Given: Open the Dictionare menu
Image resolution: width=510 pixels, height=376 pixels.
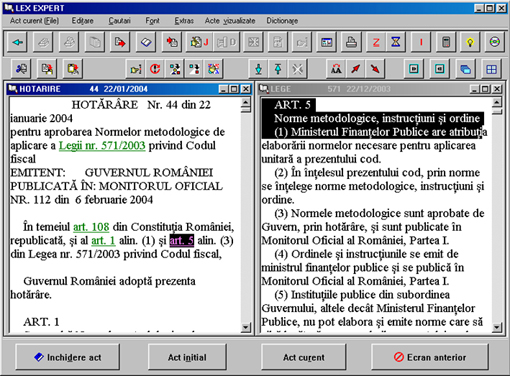Looking at the screenshot, I should coord(282,21).
